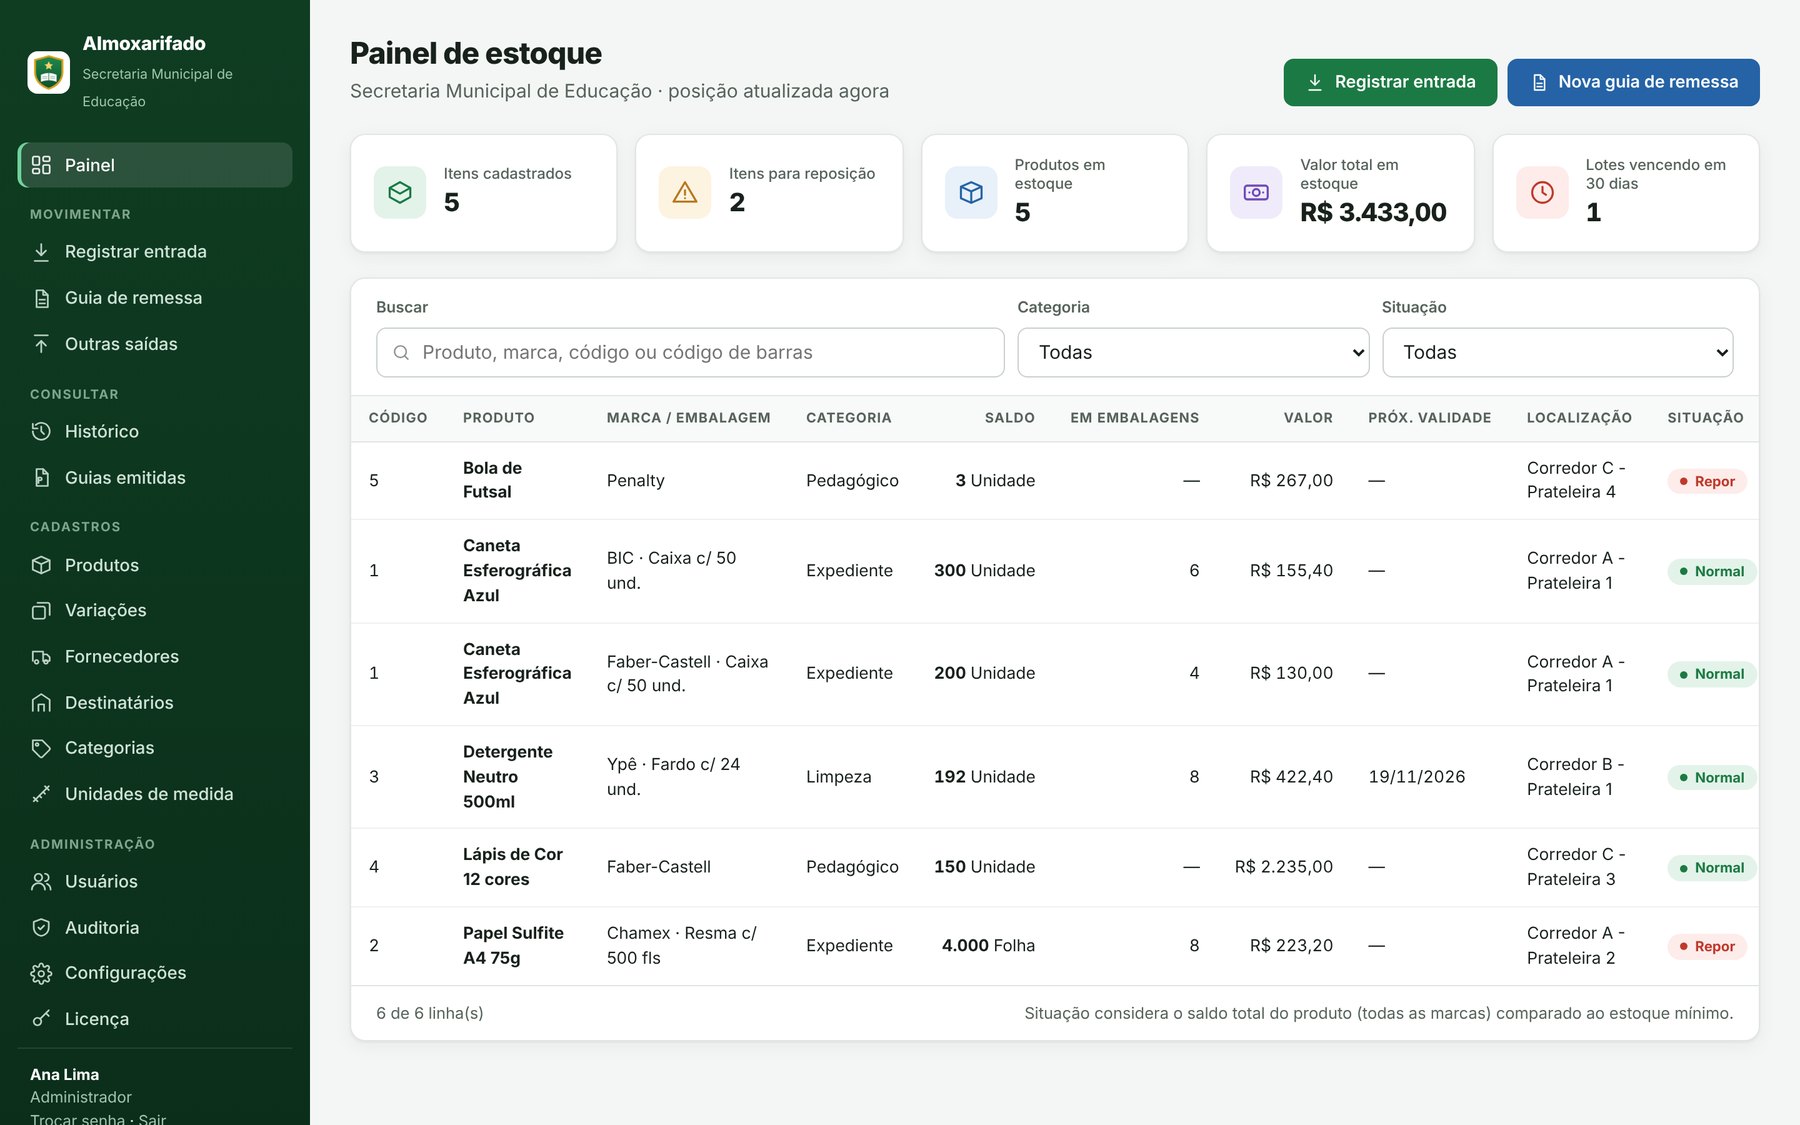The image size is (1800, 1125).
Task: Click the Licença key icon
Action: (41, 1019)
